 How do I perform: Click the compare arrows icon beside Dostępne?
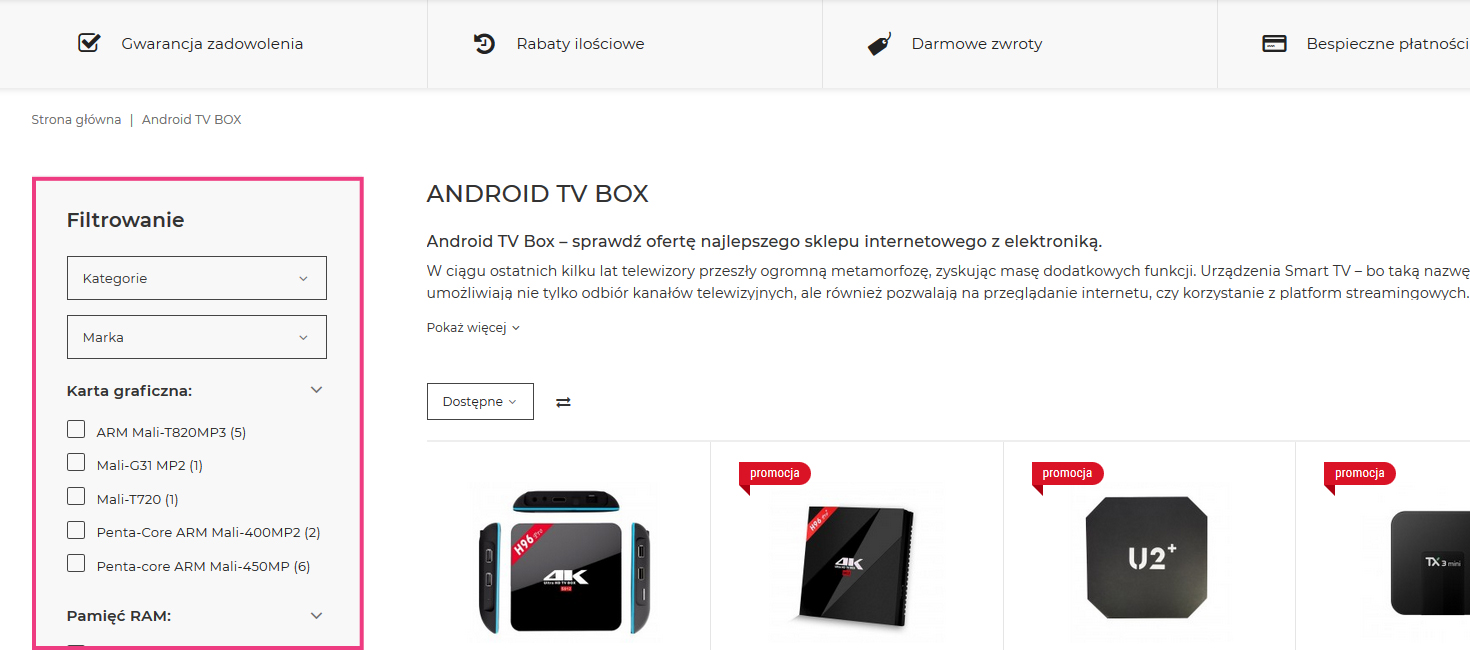click(563, 402)
